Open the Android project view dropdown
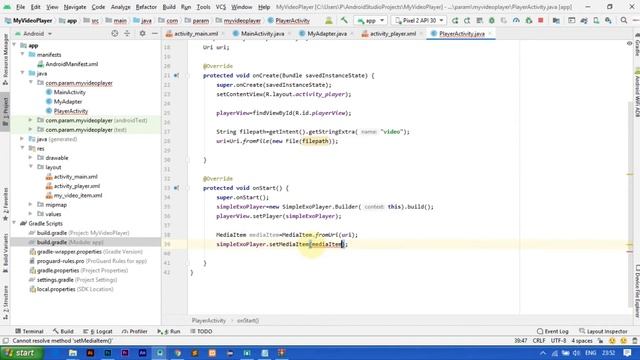This screenshot has width=640, height=360. tap(33, 34)
